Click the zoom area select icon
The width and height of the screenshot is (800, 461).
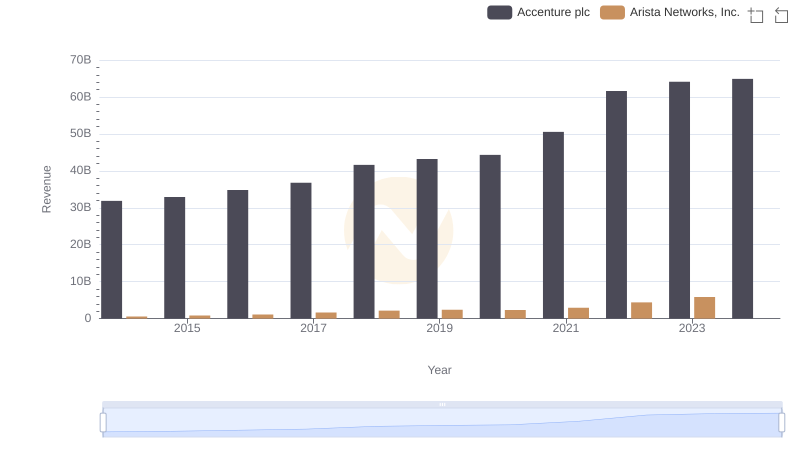click(x=756, y=15)
